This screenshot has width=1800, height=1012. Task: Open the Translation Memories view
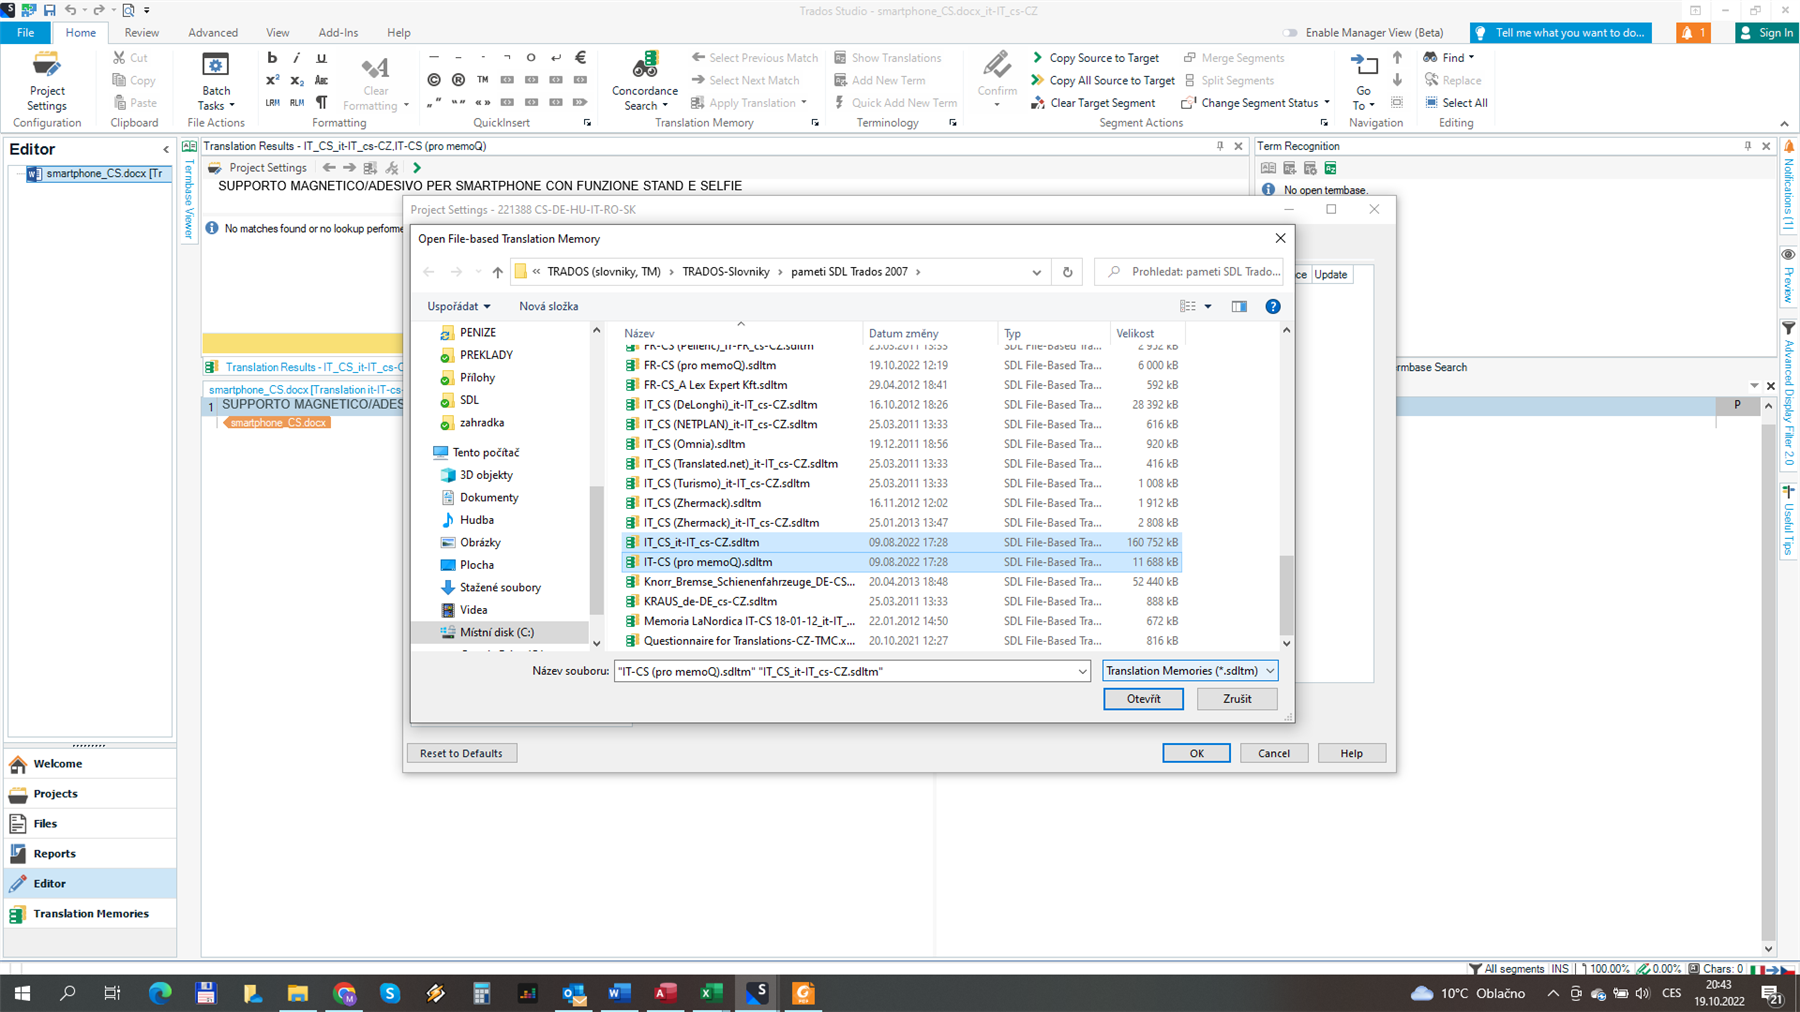click(x=90, y=914)
